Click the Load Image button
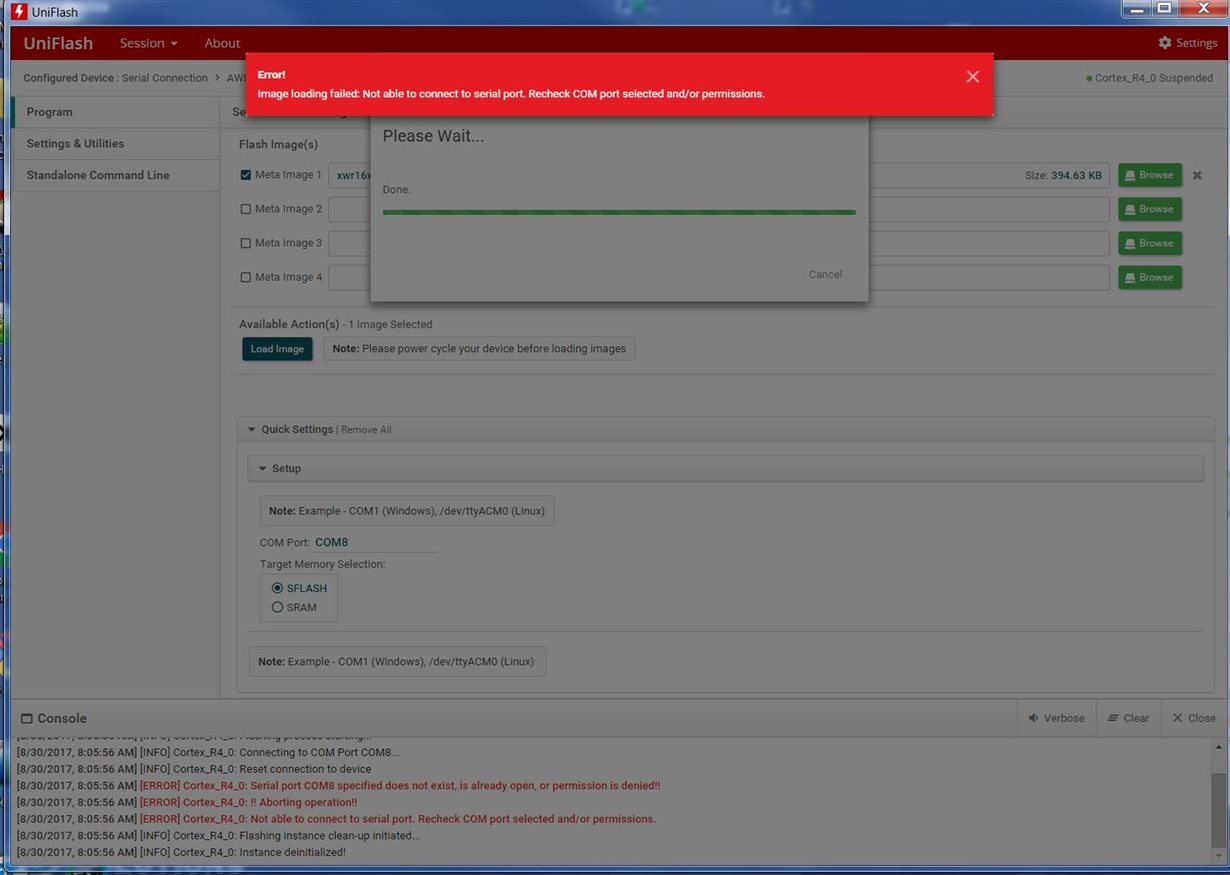Screen dimensions: 1230x875 click(x=277, y=349)
